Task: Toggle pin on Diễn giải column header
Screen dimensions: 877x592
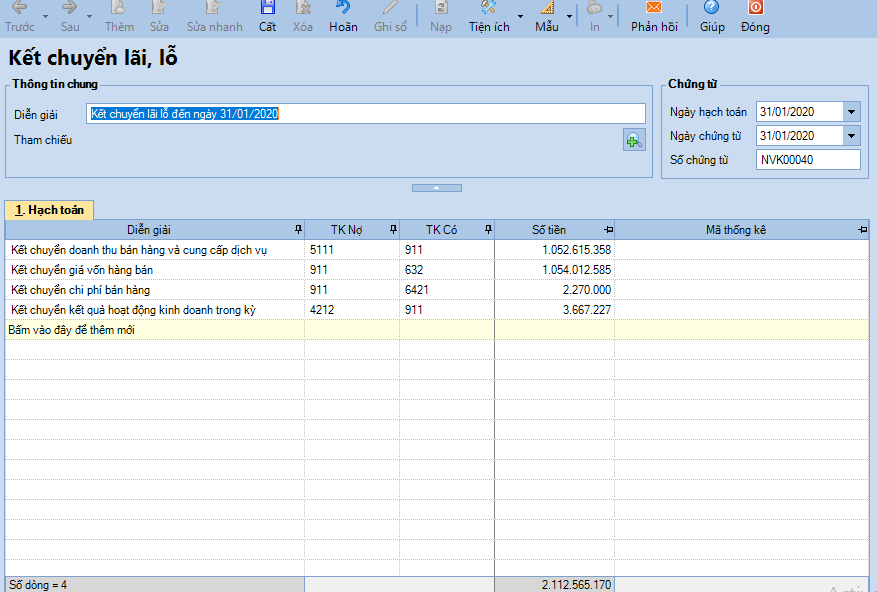Action: 297,230
